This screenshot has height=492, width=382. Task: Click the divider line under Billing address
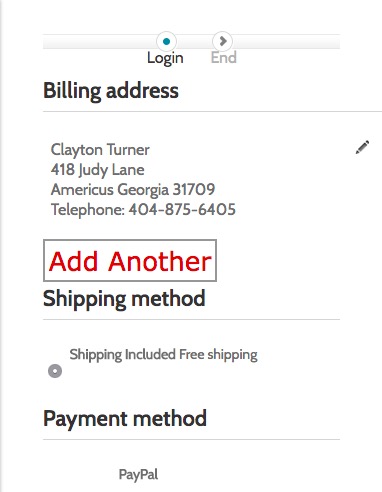[212, 111]
